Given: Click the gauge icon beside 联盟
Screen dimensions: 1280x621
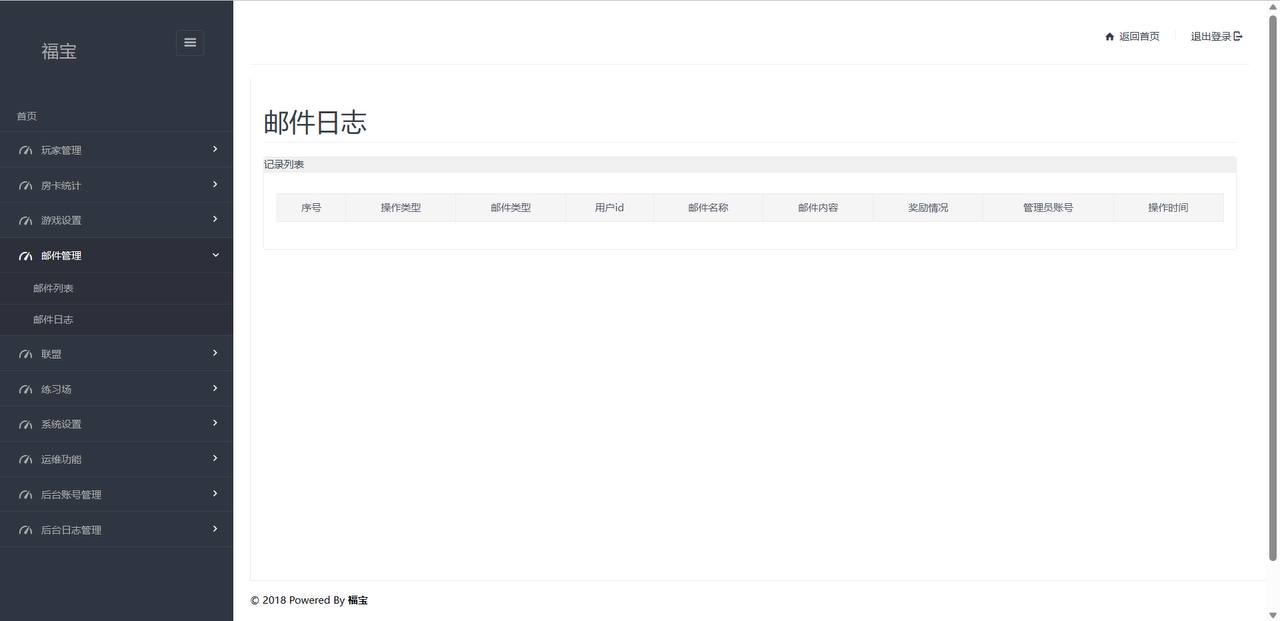Looking at the screenshot, I should point(25,354).
